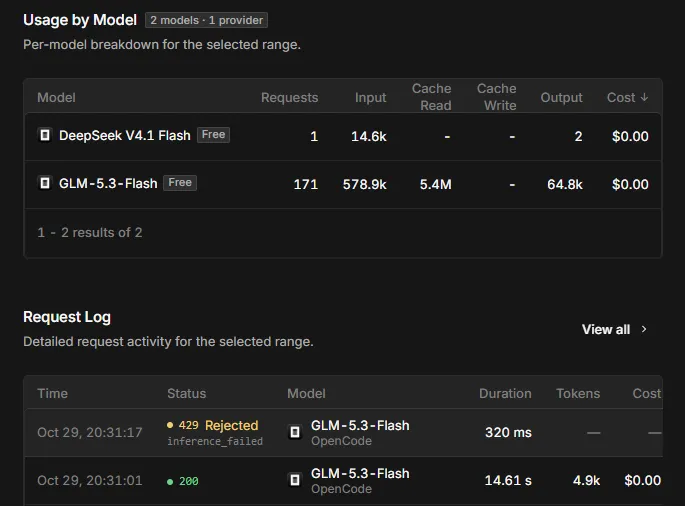Click the Duration column header in Request Log

point(505,393)
